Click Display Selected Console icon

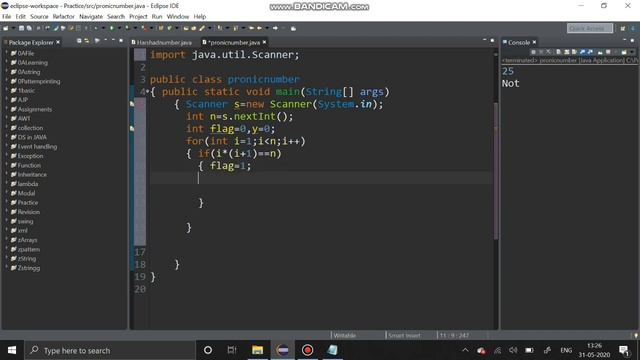608,52
